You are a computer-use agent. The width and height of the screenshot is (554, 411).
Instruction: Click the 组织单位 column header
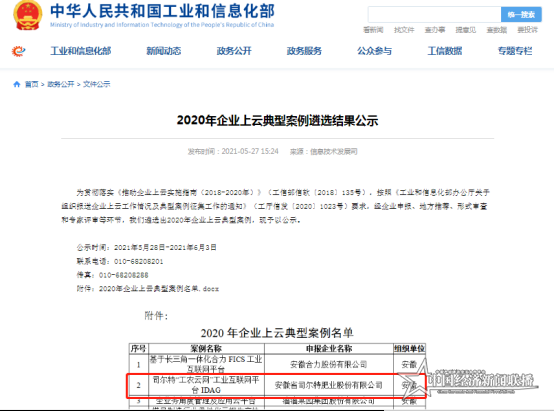click(x=409, y=349)
